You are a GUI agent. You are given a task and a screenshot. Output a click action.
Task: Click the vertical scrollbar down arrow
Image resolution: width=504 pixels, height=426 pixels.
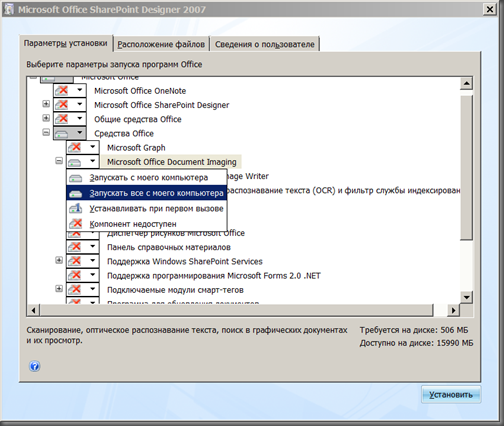coord(466,297)
